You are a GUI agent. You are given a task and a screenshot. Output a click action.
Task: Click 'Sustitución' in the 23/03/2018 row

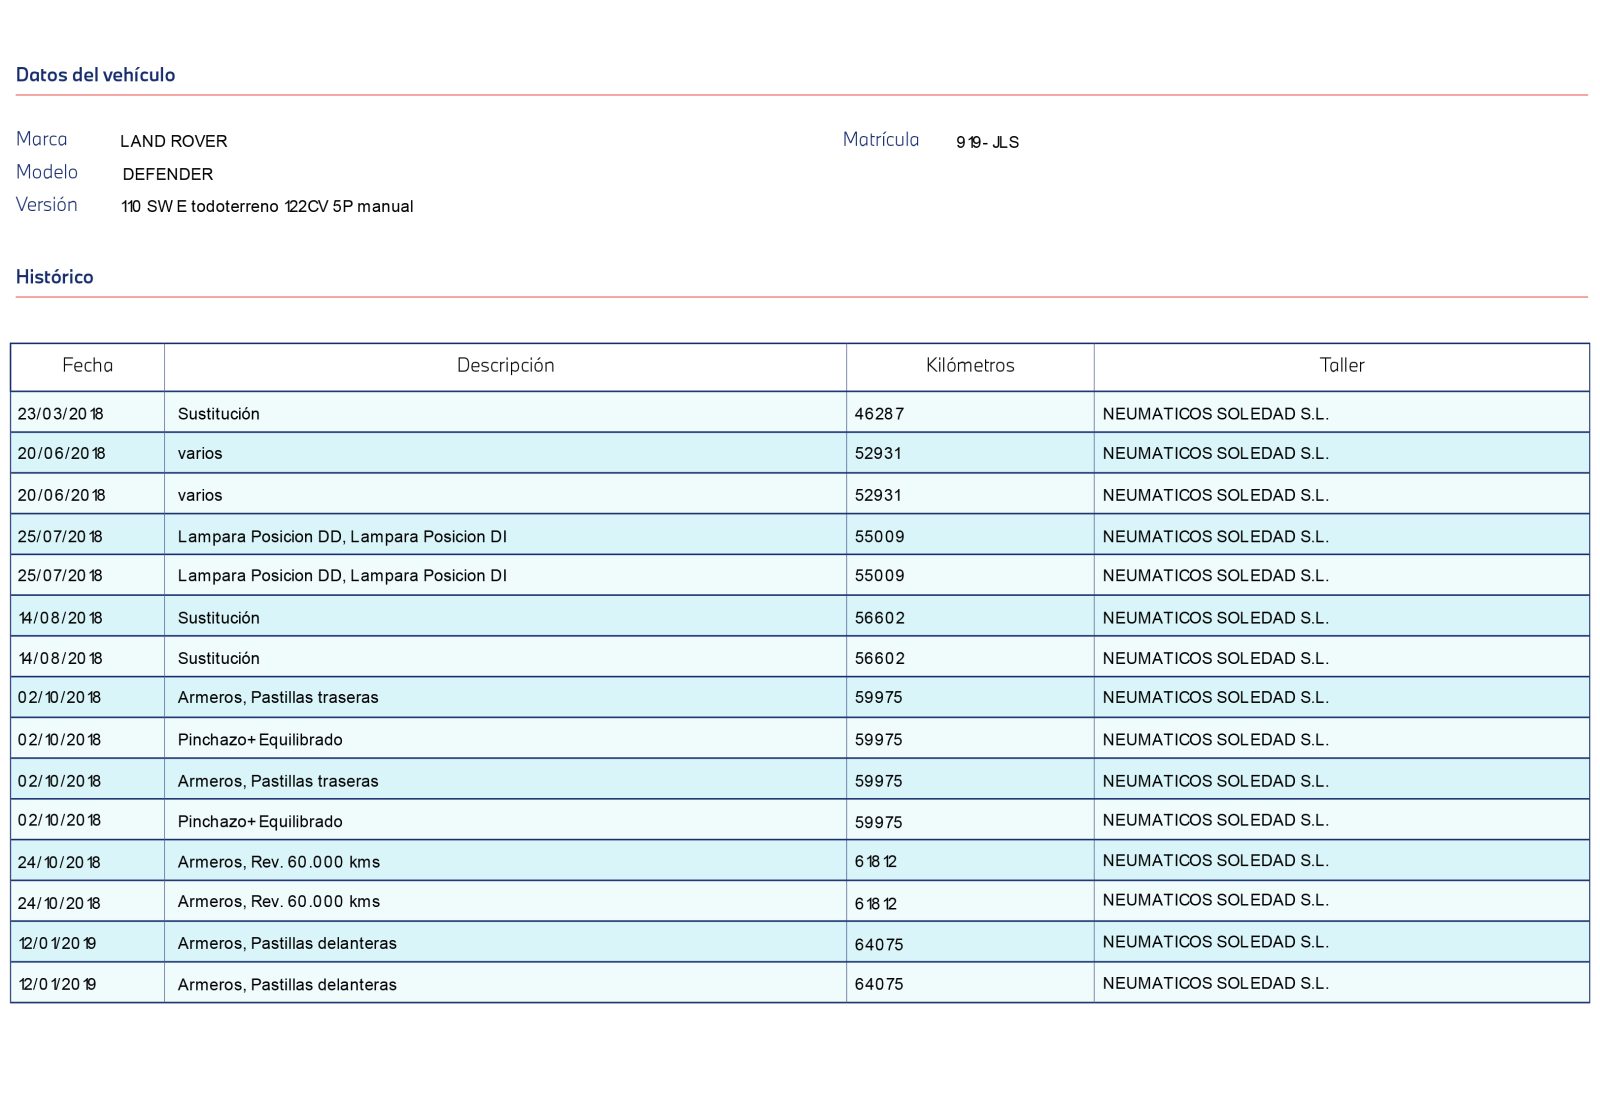click(218, 414)
